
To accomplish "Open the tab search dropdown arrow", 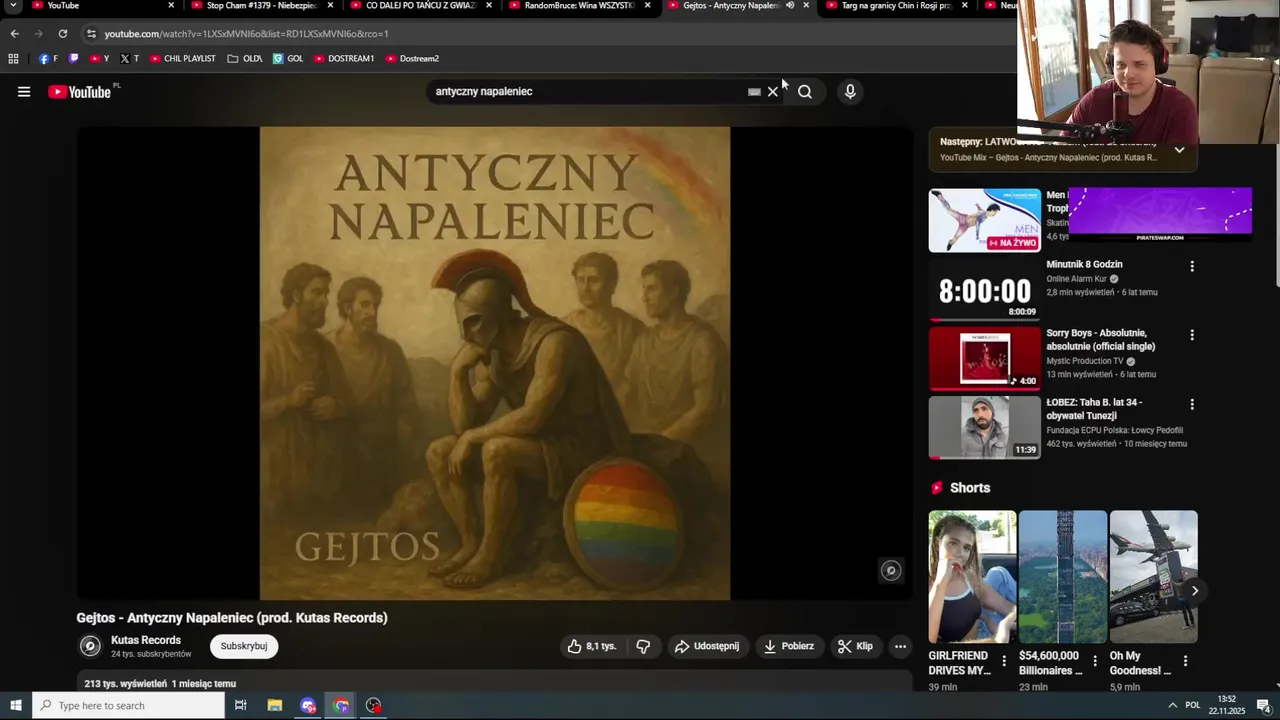I will tap(13, 6).
